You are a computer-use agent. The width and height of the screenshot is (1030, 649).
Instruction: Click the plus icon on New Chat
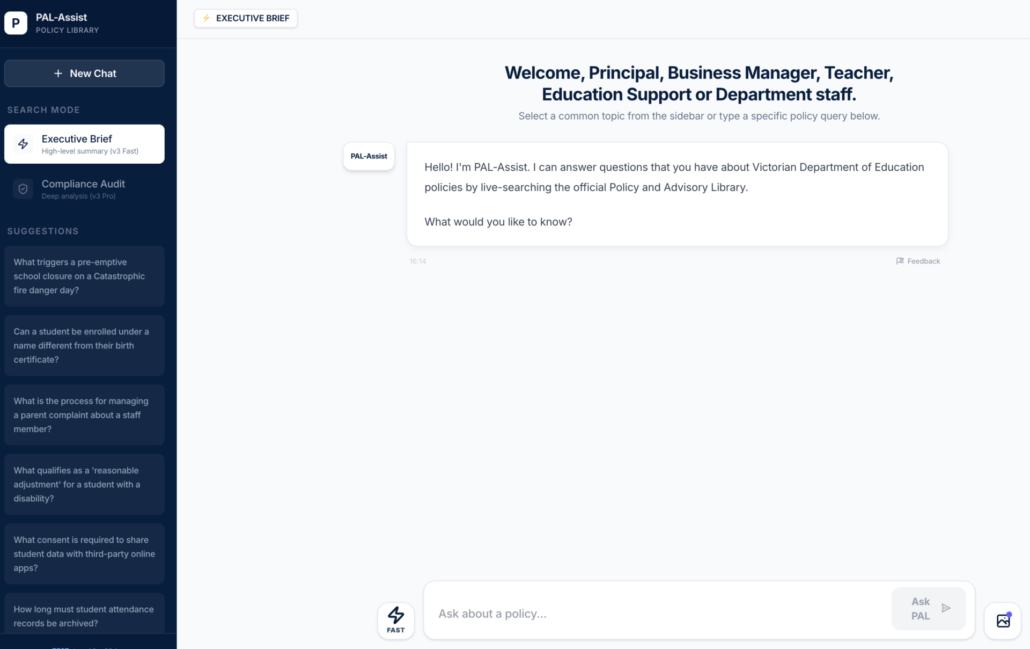[58, 74]
